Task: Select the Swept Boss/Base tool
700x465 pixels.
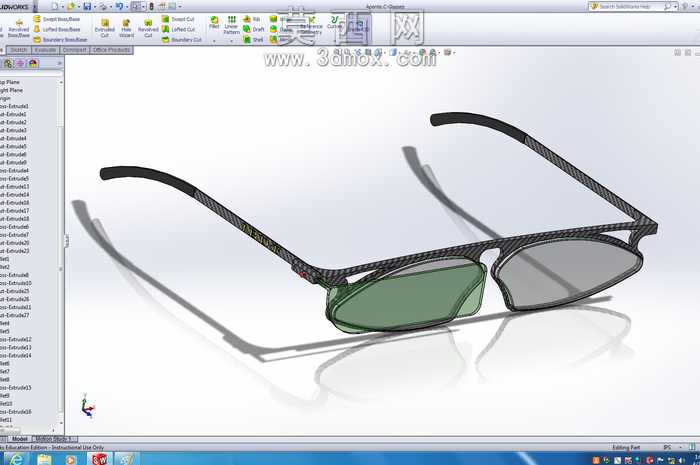Action: click(x=57, y=19)
